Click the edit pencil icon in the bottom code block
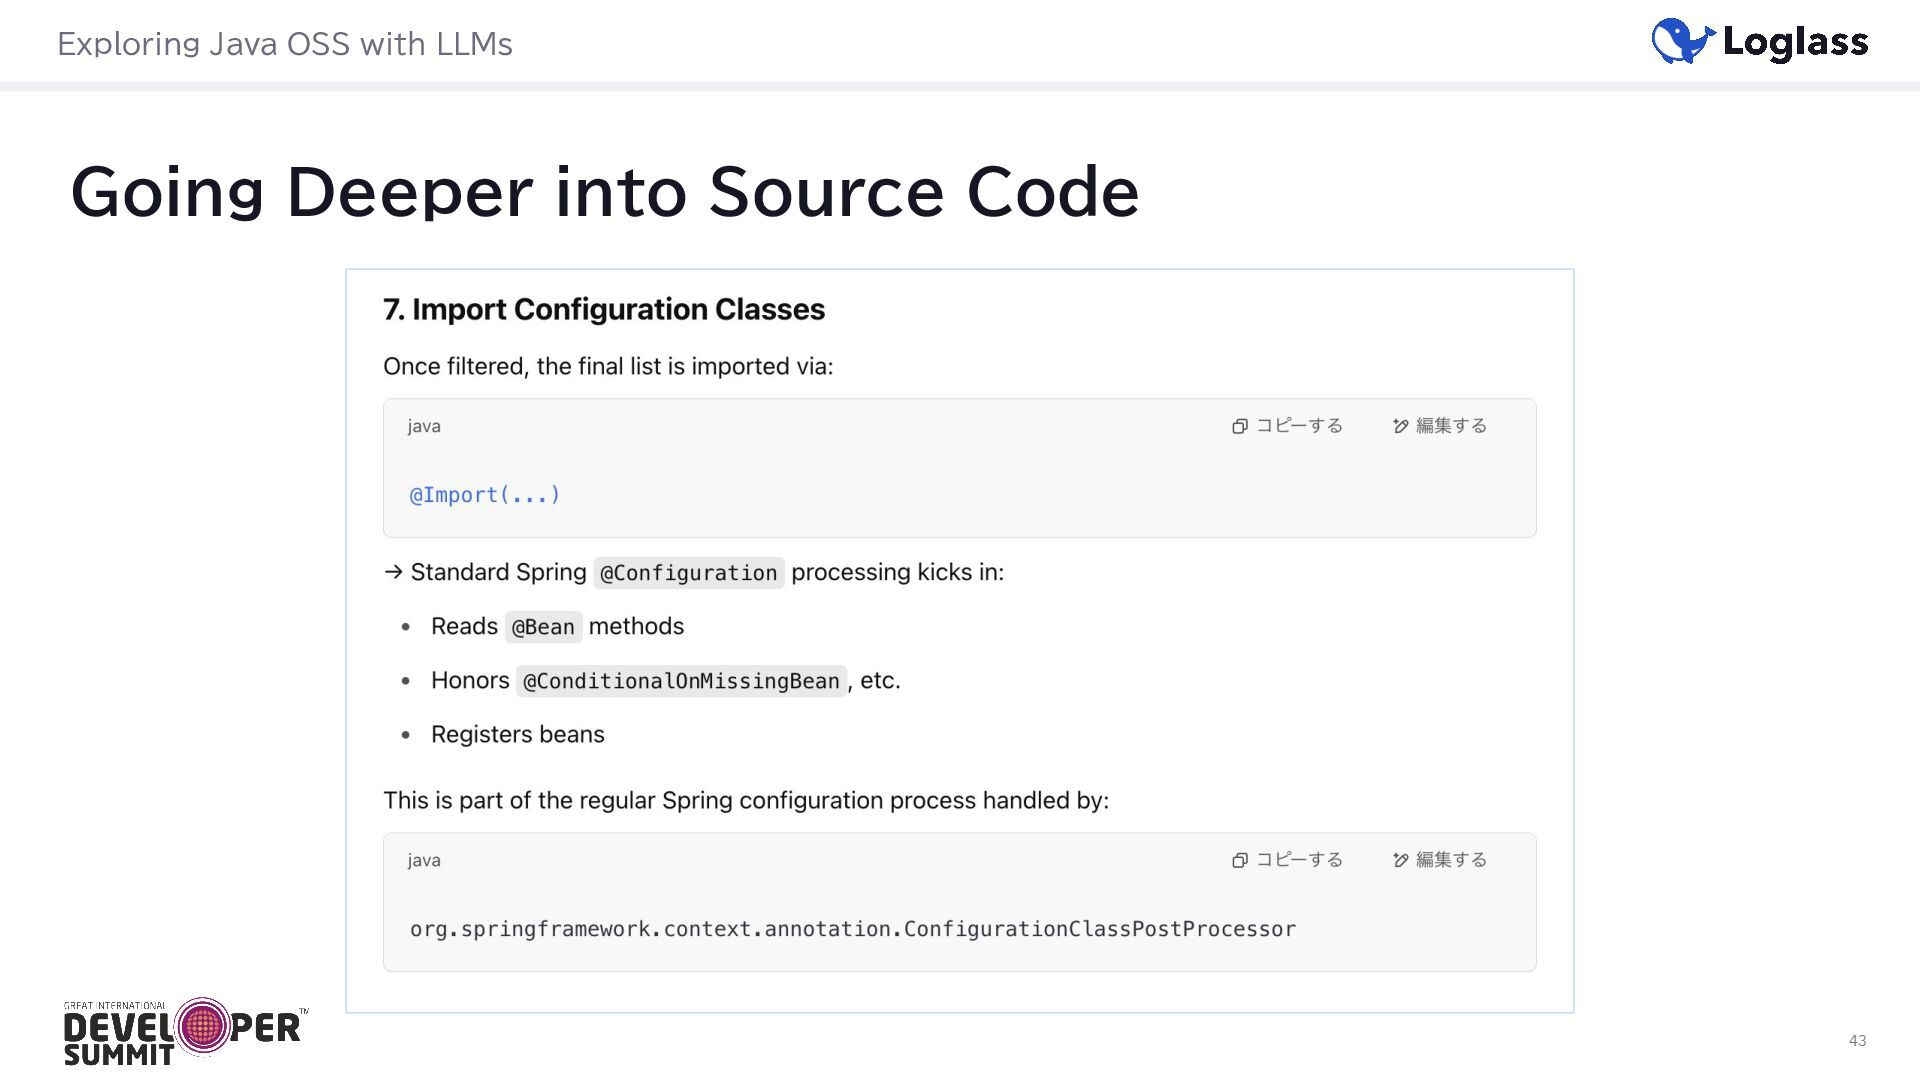 click(x=1400, y=860)
